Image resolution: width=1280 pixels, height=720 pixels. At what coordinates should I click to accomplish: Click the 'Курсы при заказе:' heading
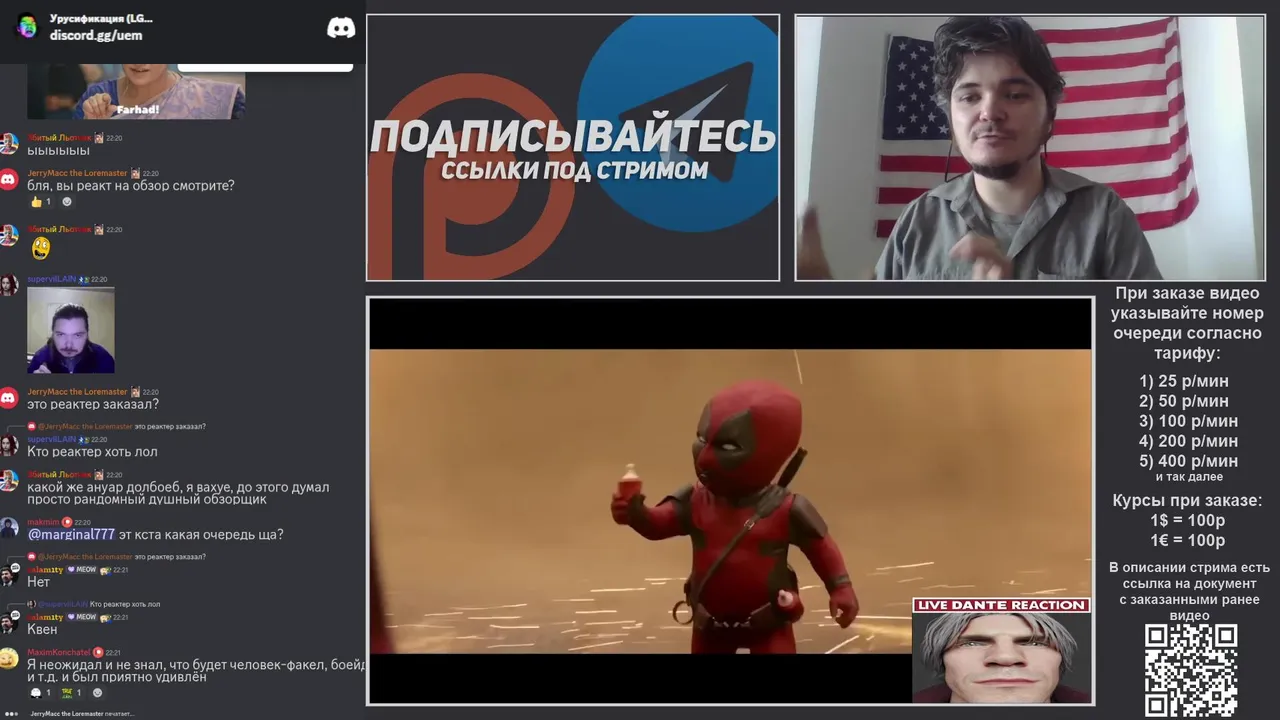(1187, 500)
